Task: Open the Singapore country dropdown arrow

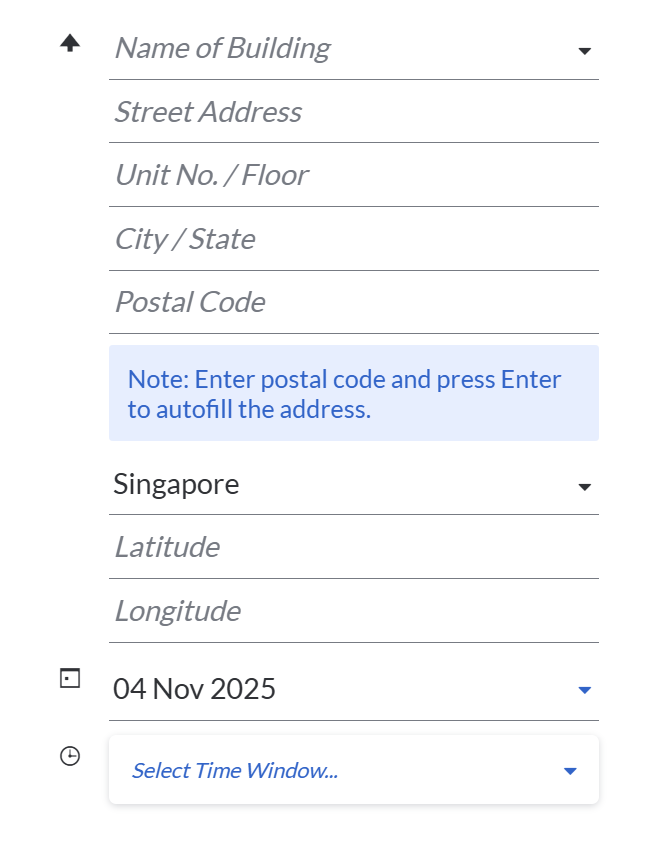Action: [x=585, y=487]
